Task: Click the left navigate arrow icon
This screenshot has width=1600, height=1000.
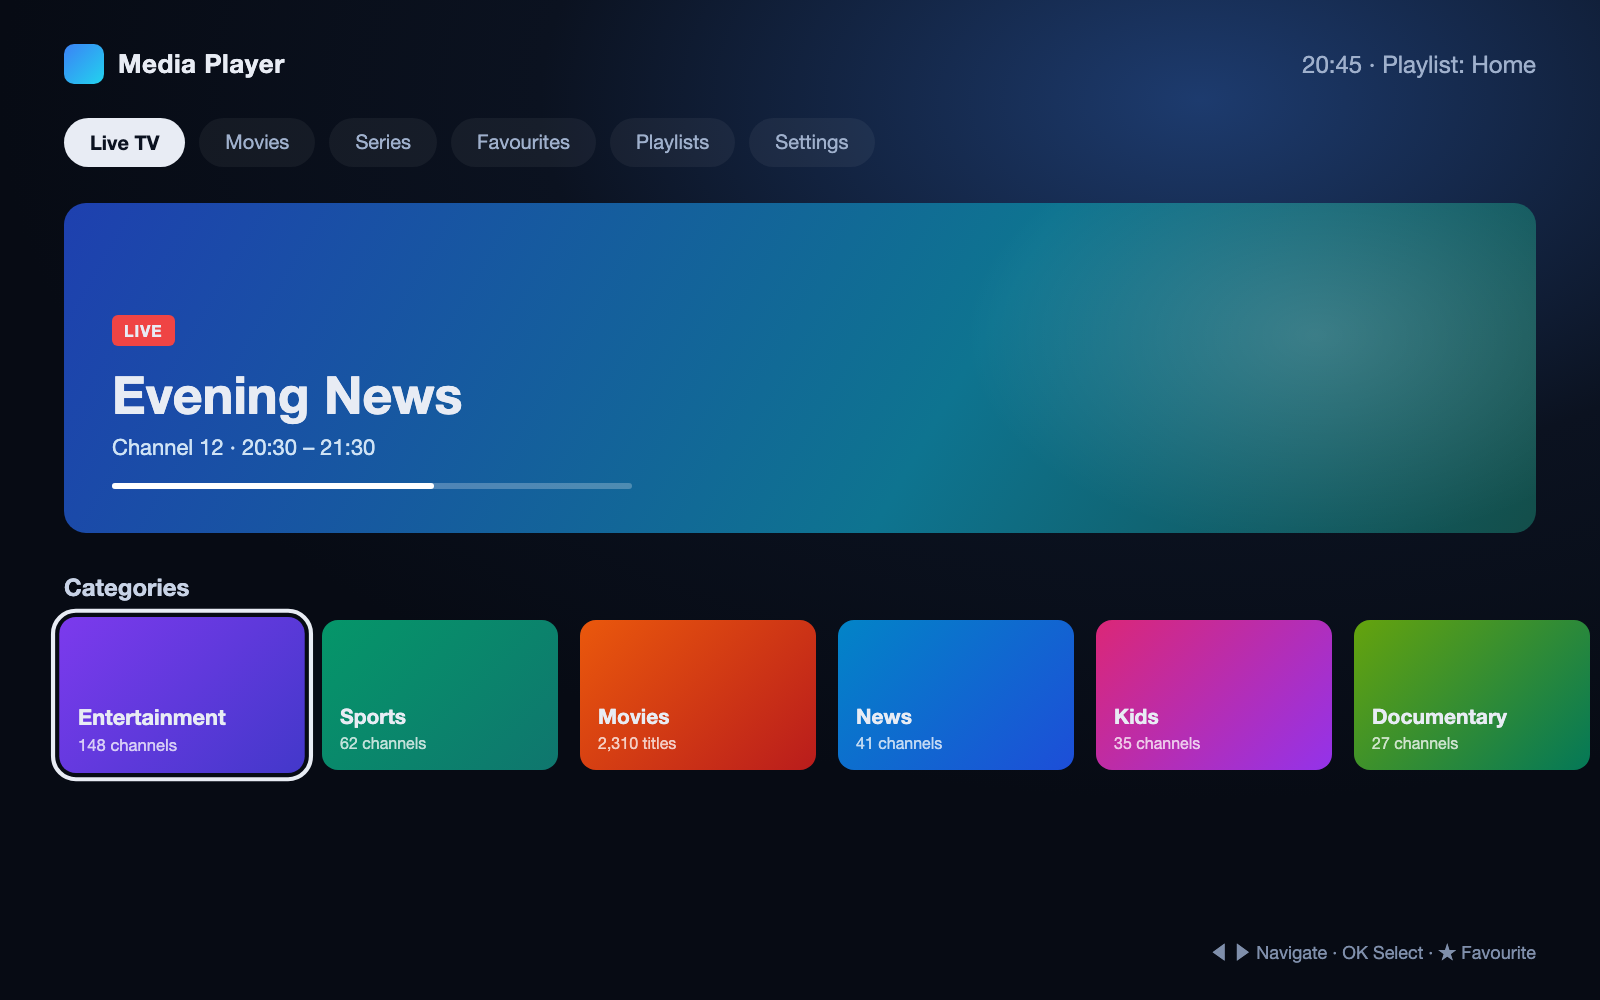Action: point(1219,952)
